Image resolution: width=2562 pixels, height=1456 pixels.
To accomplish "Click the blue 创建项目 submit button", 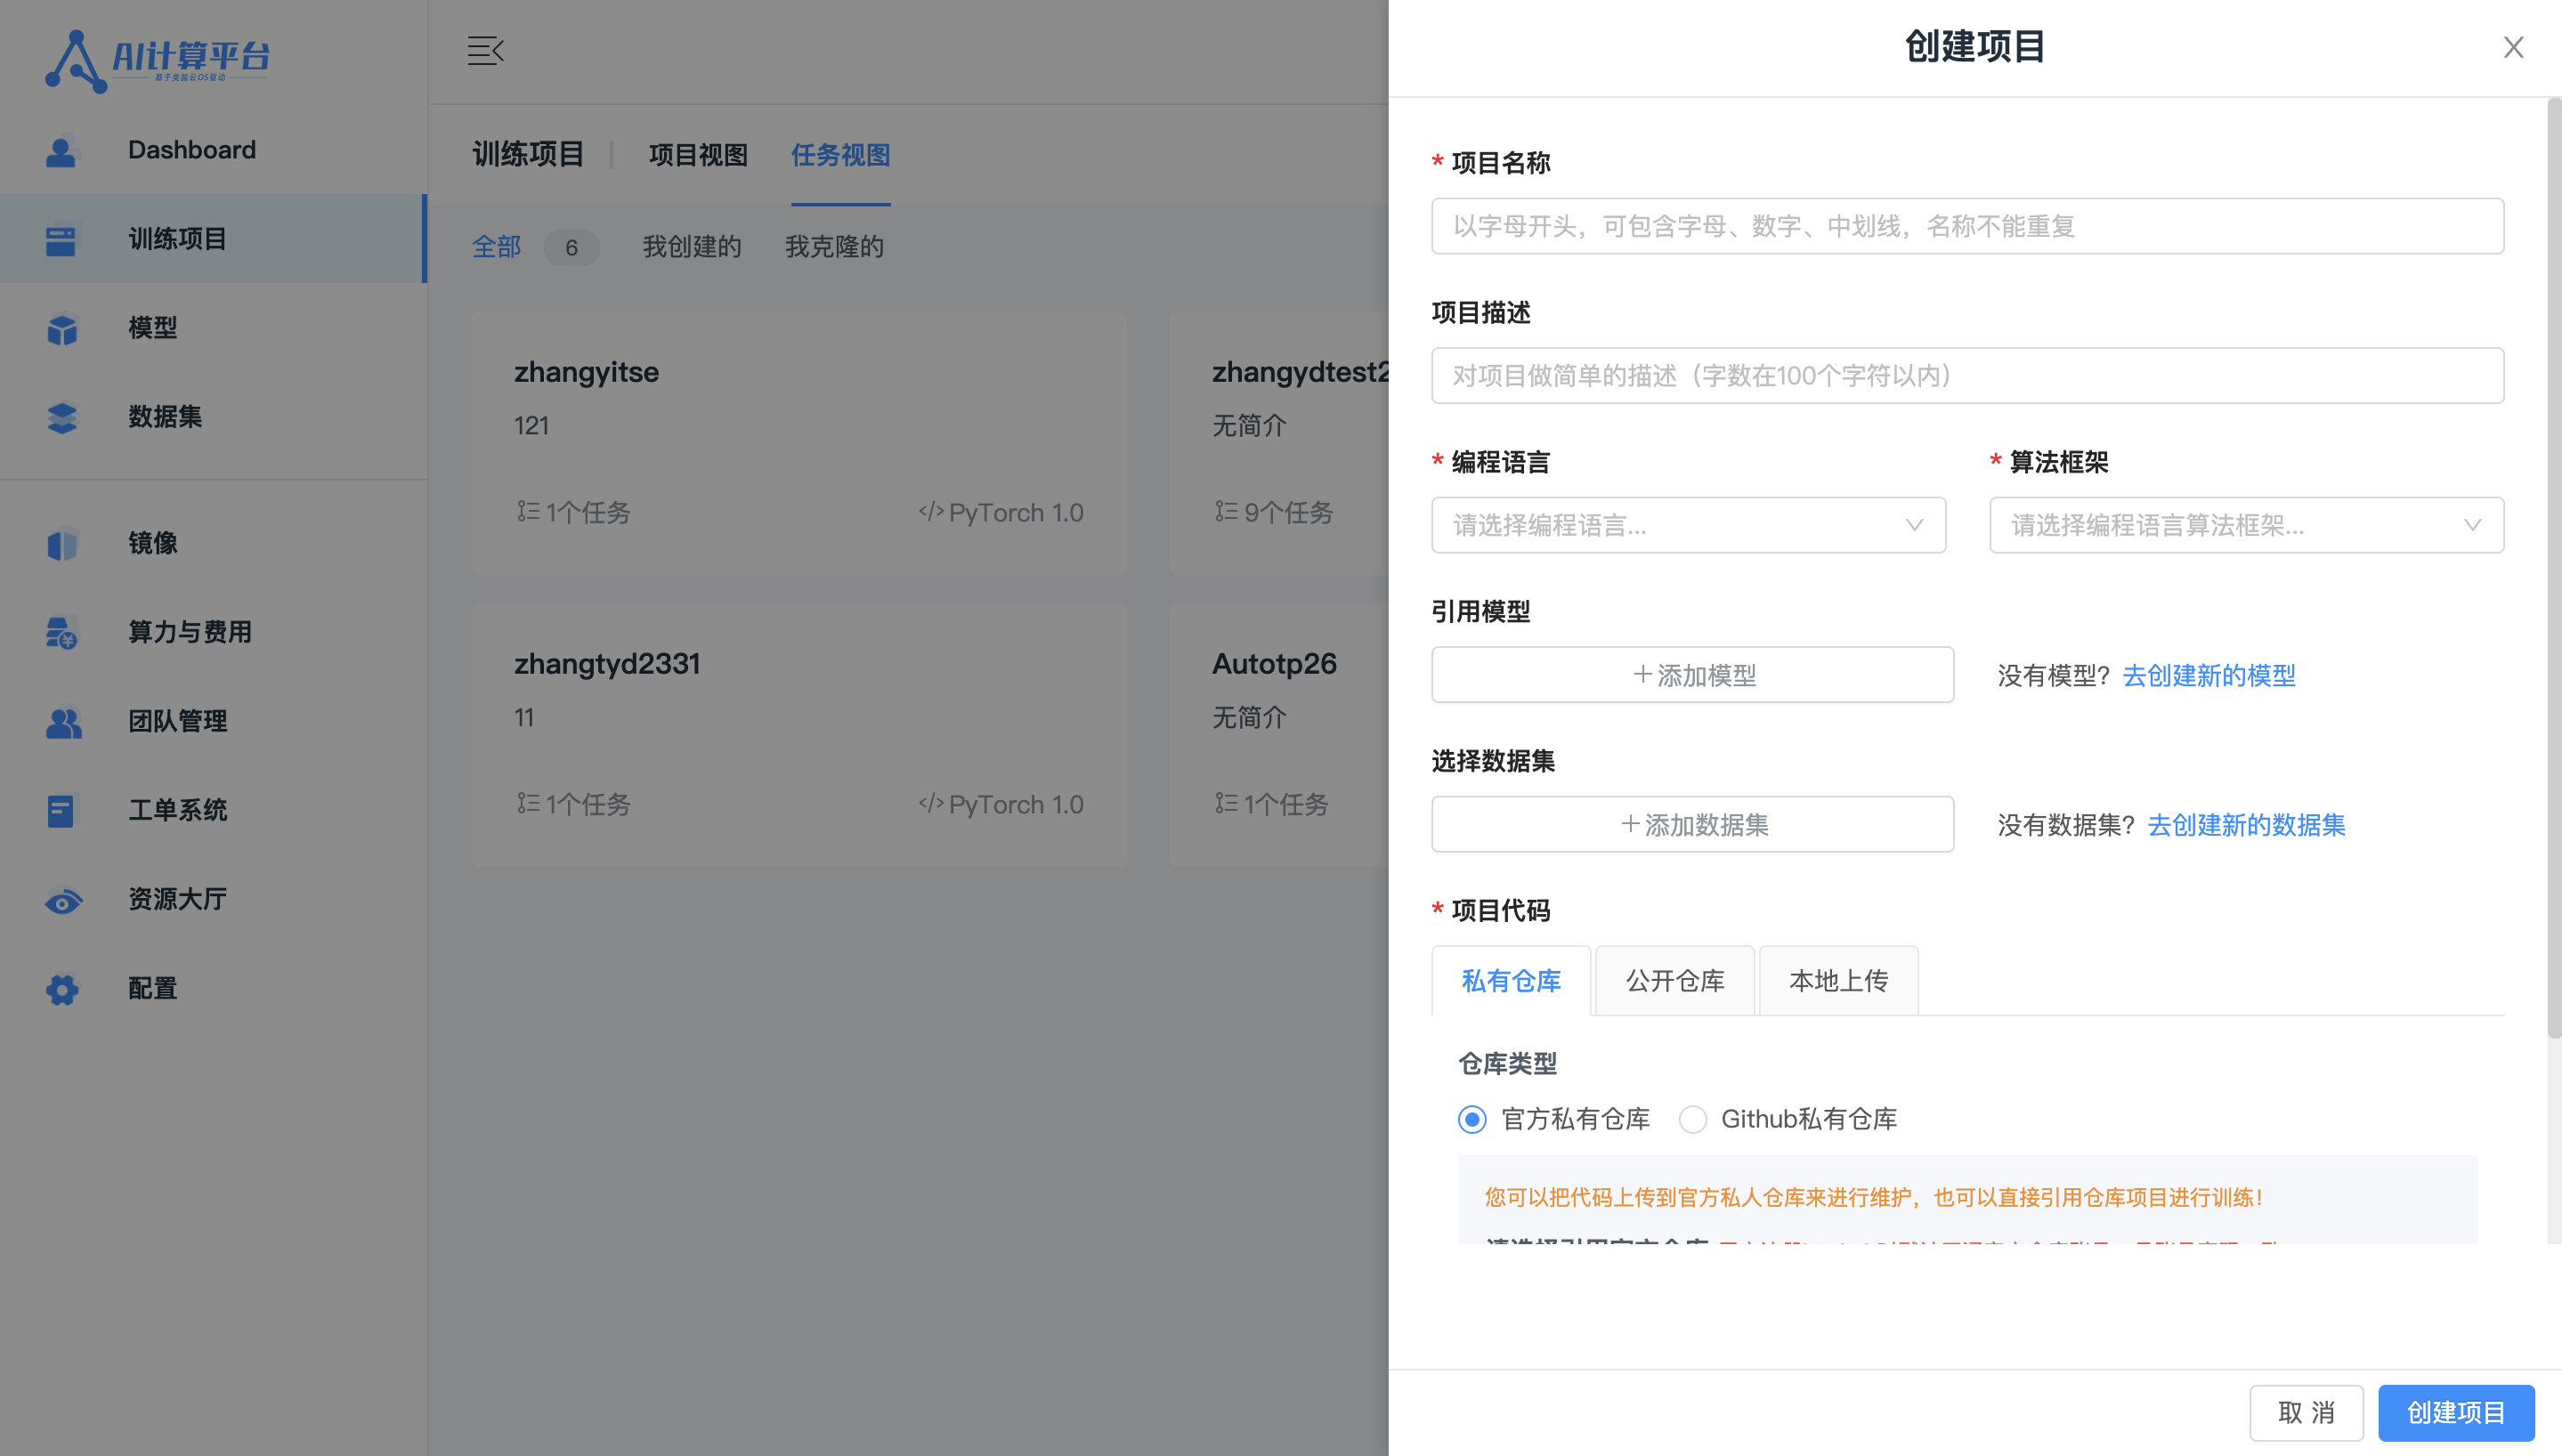I will pyautogui.click(x=2456, y=1412).
